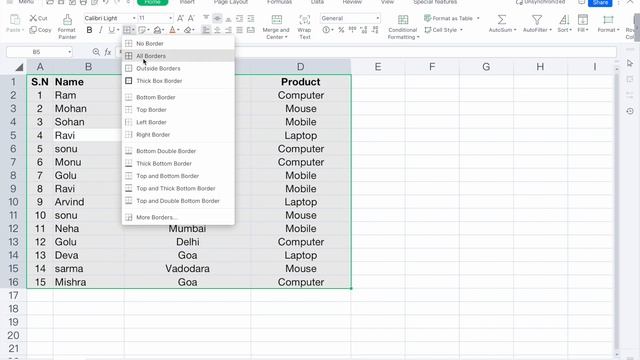Toggle Underline formatting
640x360 pixels.
(x=111, y=30)
